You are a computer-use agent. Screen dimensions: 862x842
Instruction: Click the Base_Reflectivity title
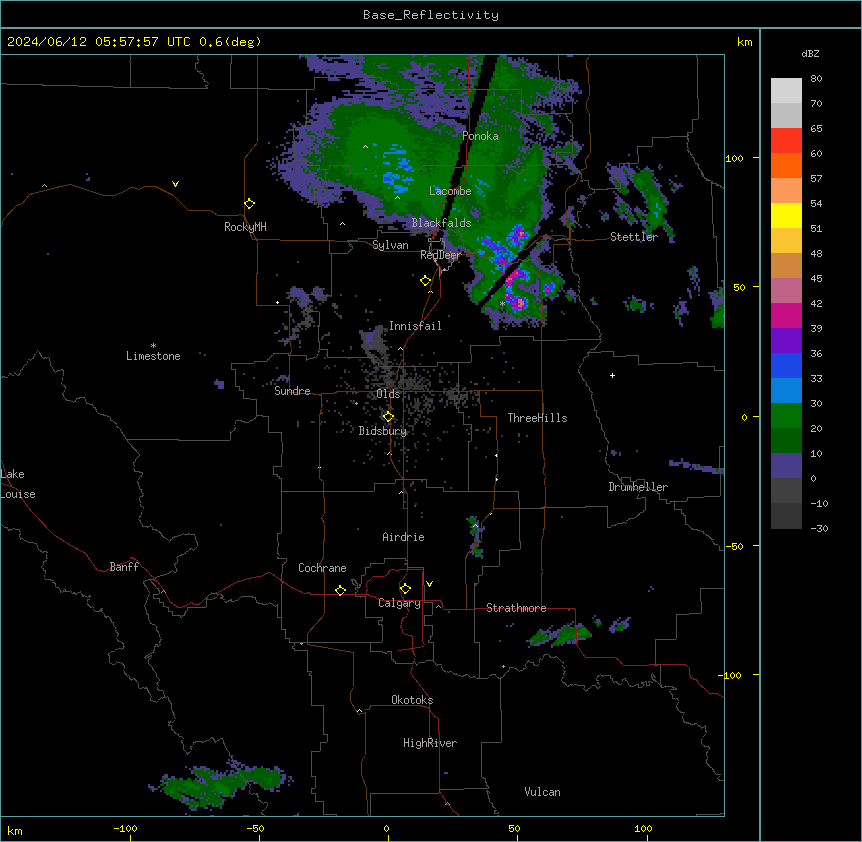(x=431, y=15)
